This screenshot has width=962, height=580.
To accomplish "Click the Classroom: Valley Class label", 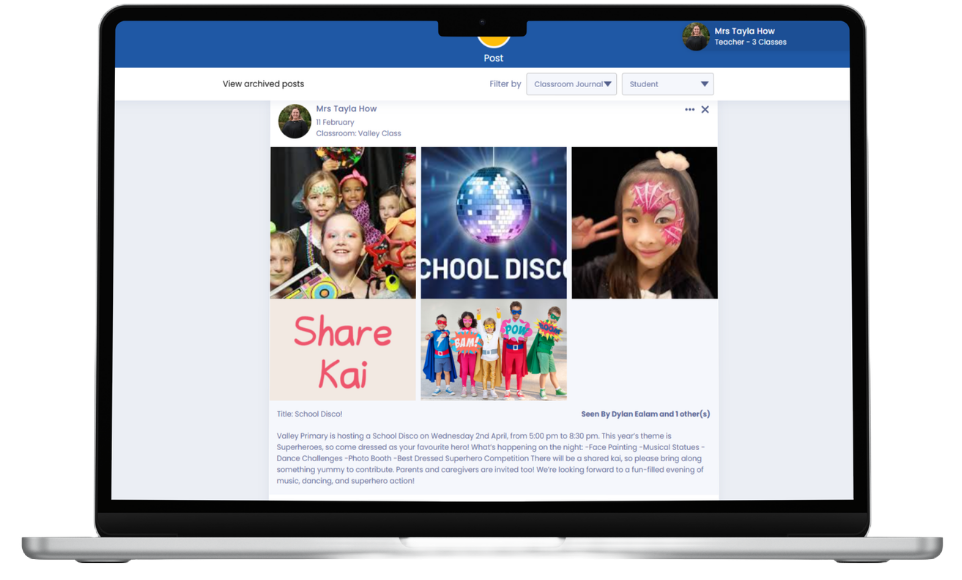I will [358, 134].
